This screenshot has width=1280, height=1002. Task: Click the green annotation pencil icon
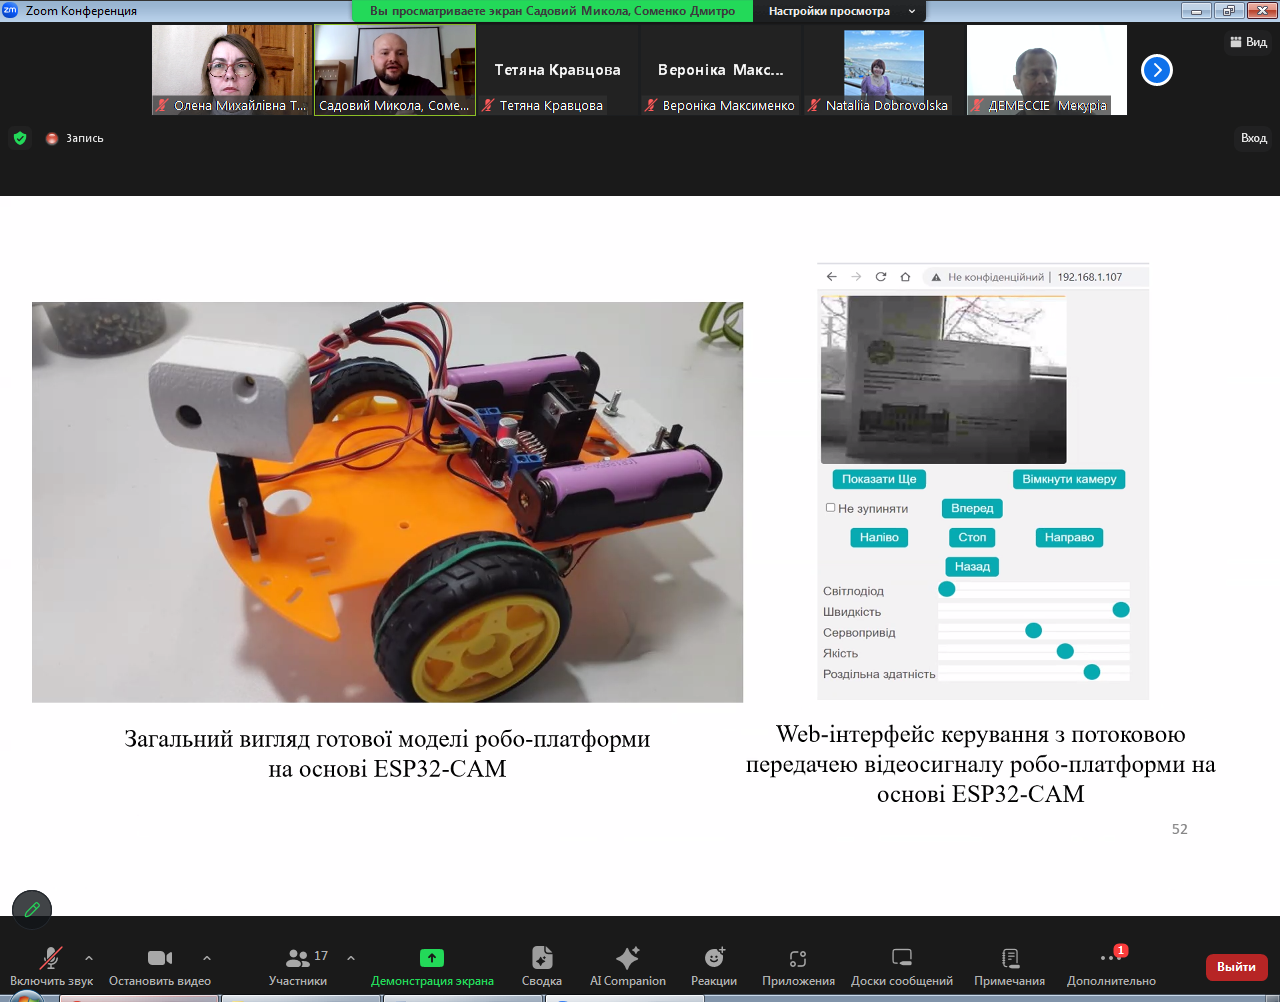tap(32, 909)
